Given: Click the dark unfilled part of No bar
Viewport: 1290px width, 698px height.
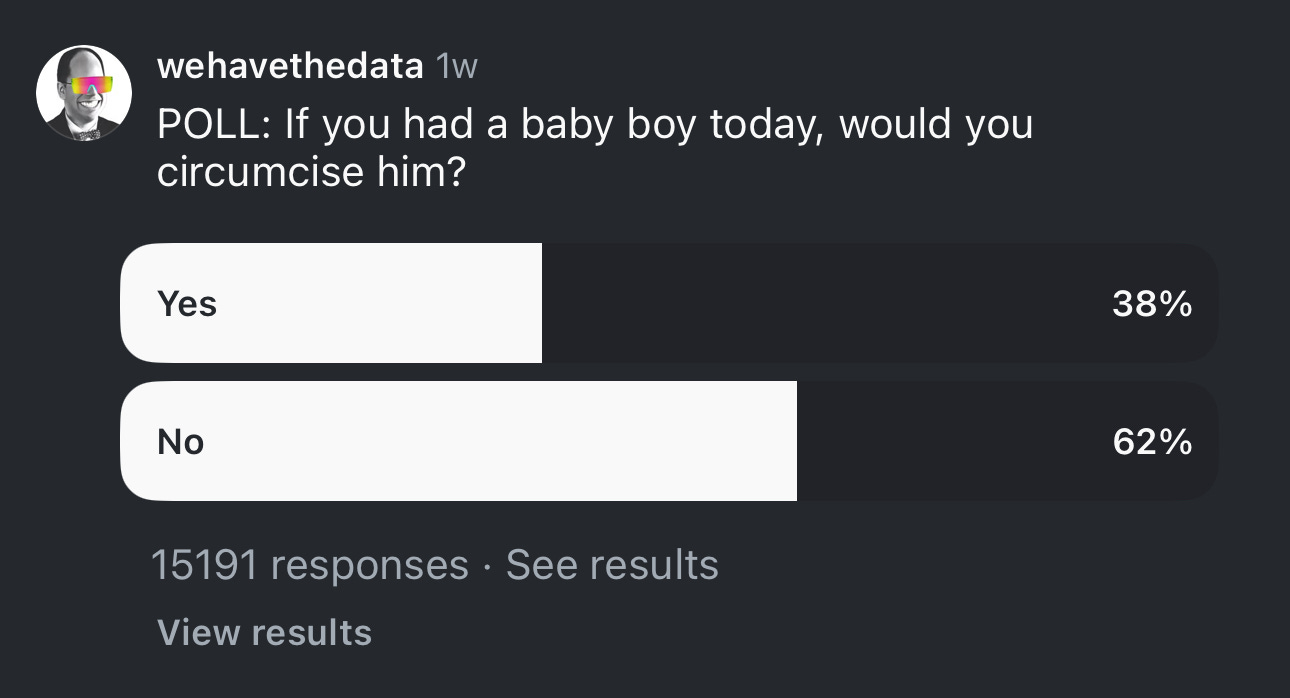Looking at the screenshot, I should [950, 441].
